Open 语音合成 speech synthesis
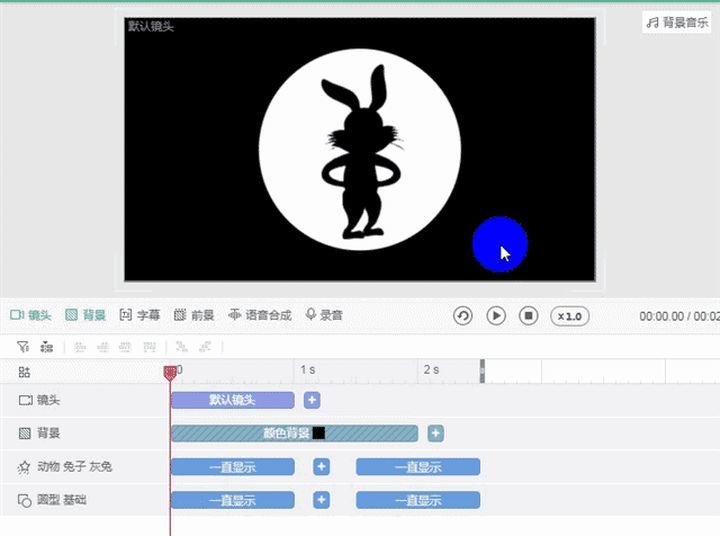720x536 pixels. (x=260, y=315)
